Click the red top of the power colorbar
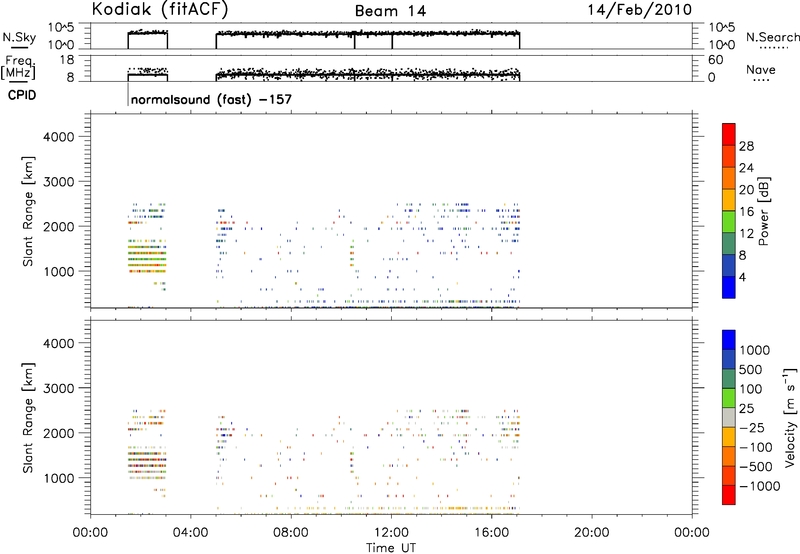This screenshot has height=554, width=800. coord(729,134)
